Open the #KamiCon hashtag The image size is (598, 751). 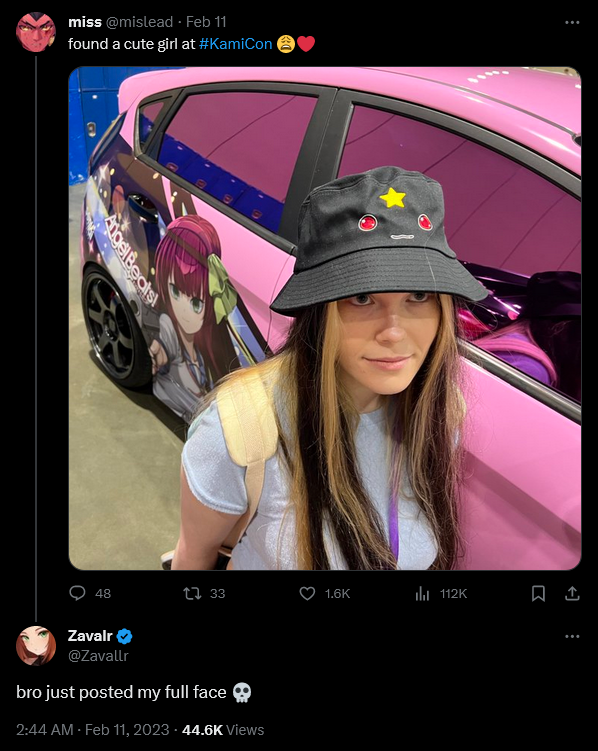[x=235, y=44]
